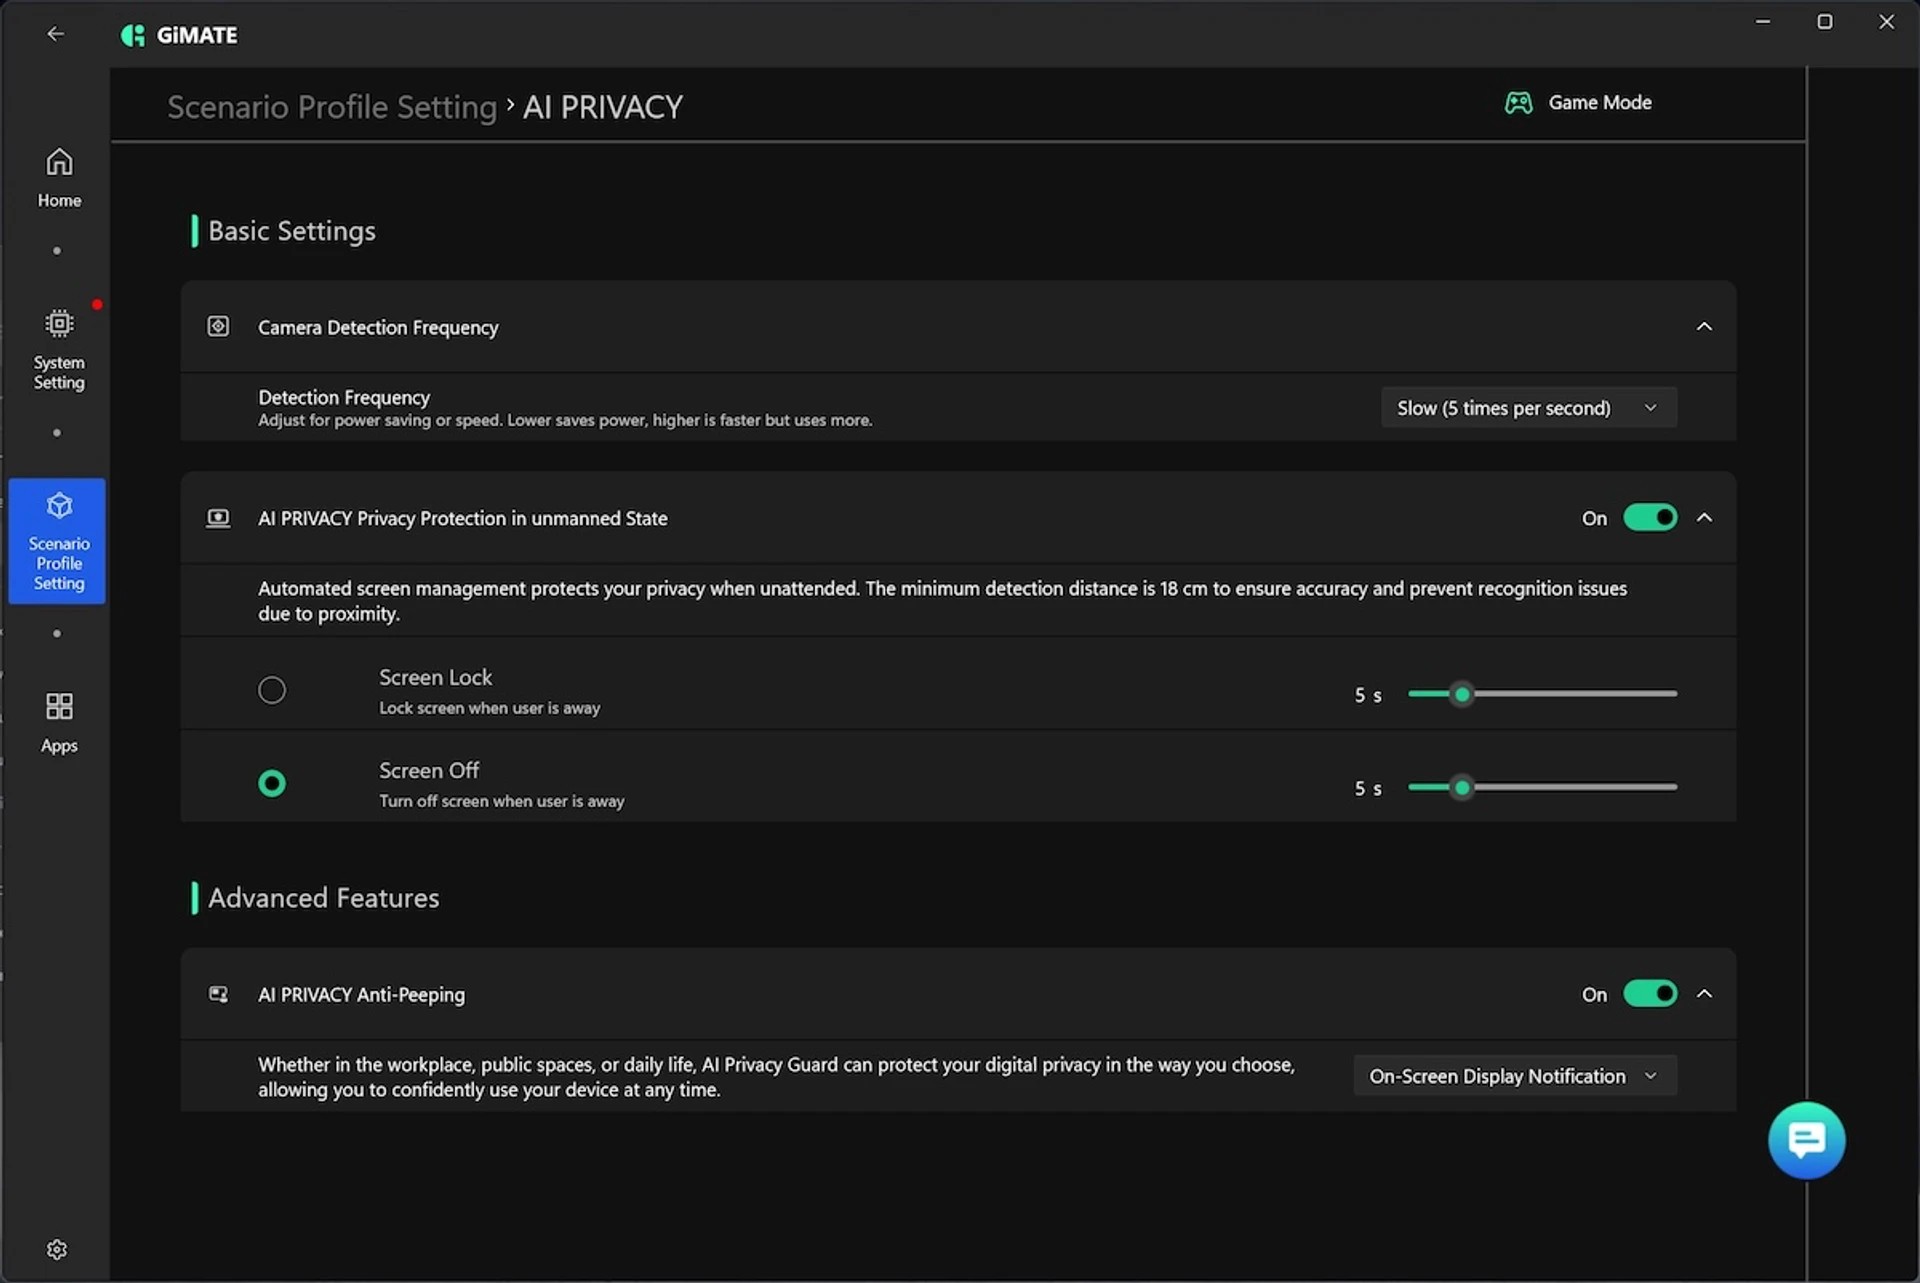Click the Screen Off delay slider
The height and width of the screenshot is (1283, 1920).
point(1541,787)
